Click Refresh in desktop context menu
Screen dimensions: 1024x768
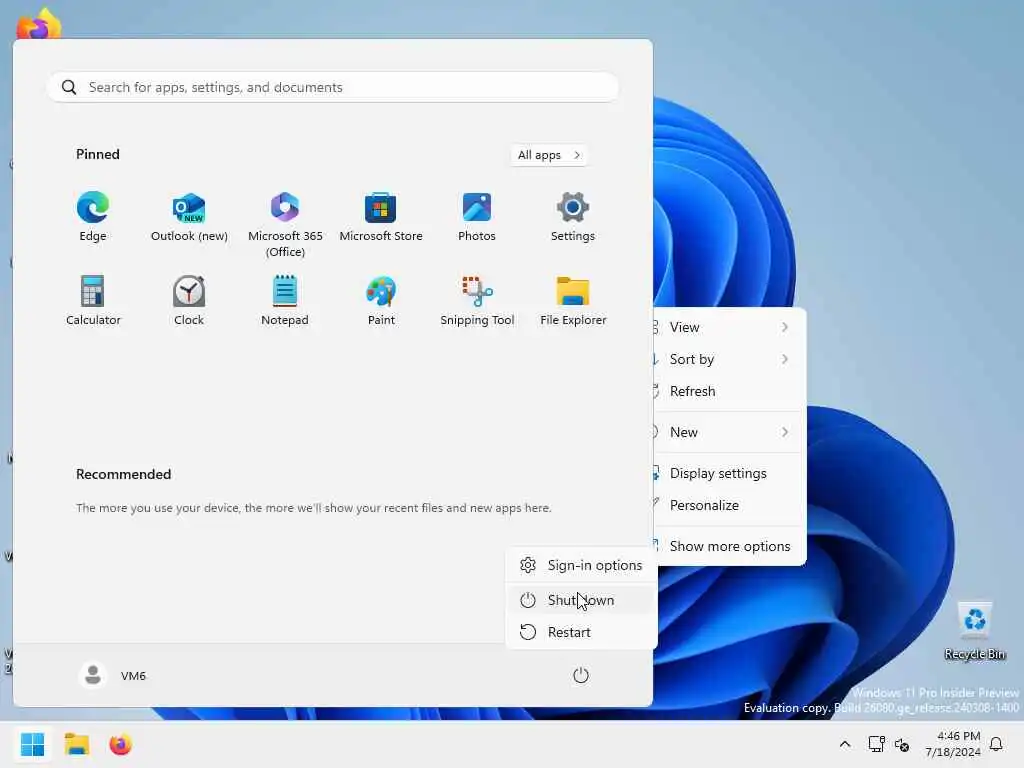coord(729,391)
